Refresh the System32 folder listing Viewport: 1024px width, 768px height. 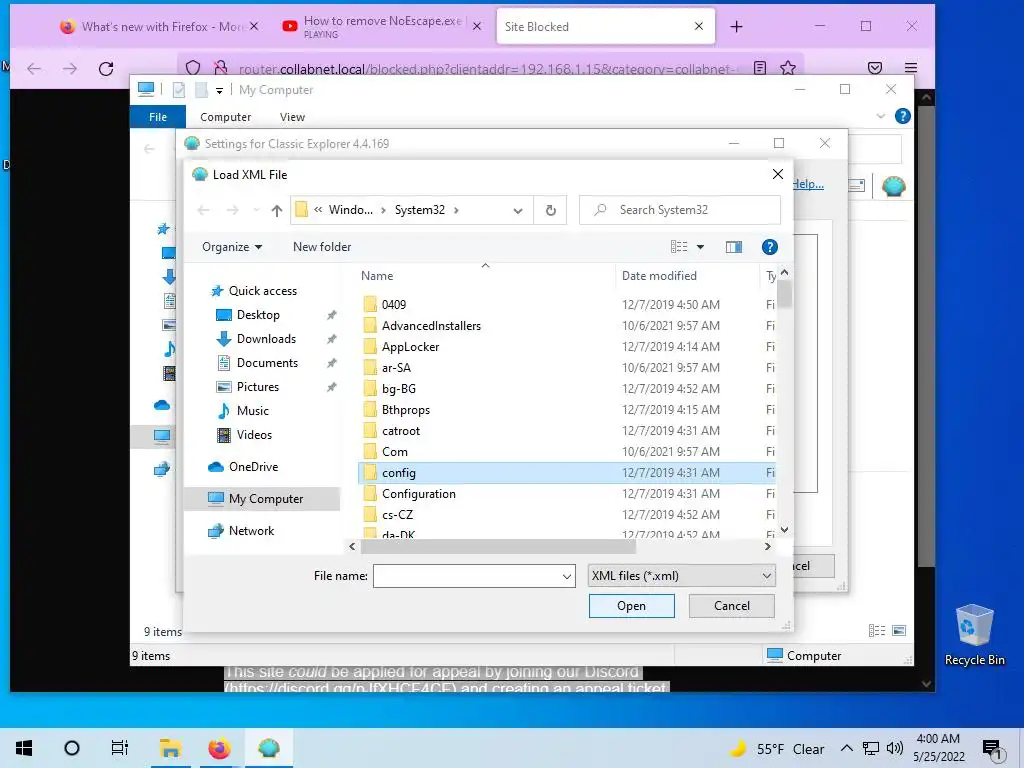point(551,210)
